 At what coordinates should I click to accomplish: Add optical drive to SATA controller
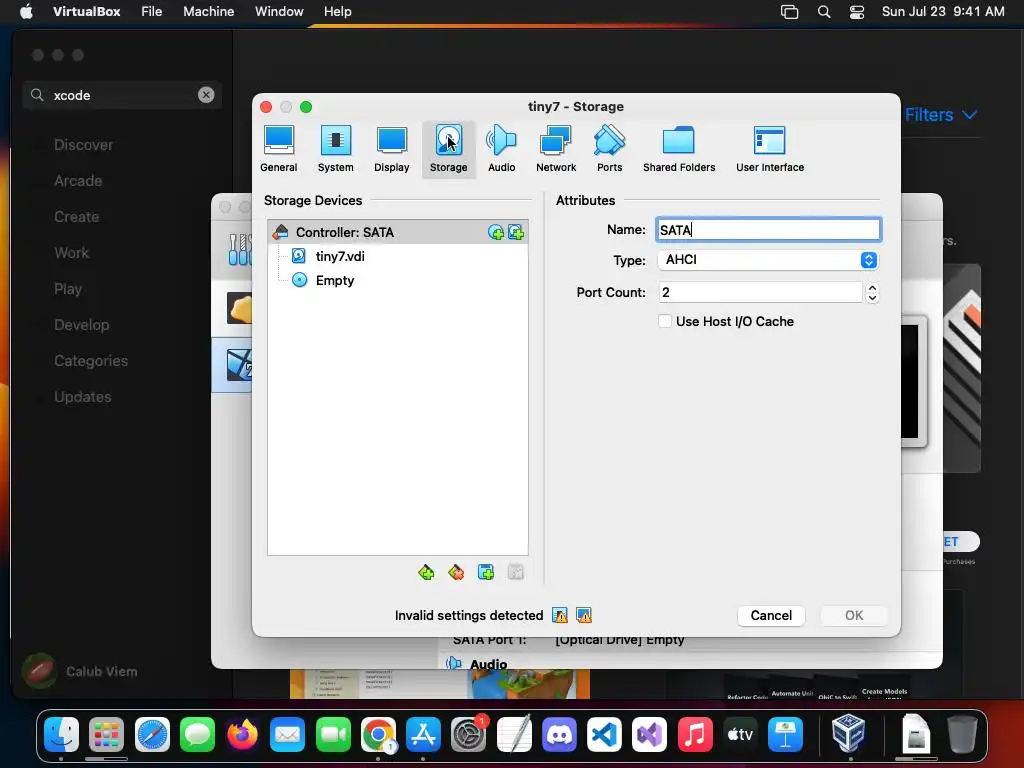click(x=496, y=232)
